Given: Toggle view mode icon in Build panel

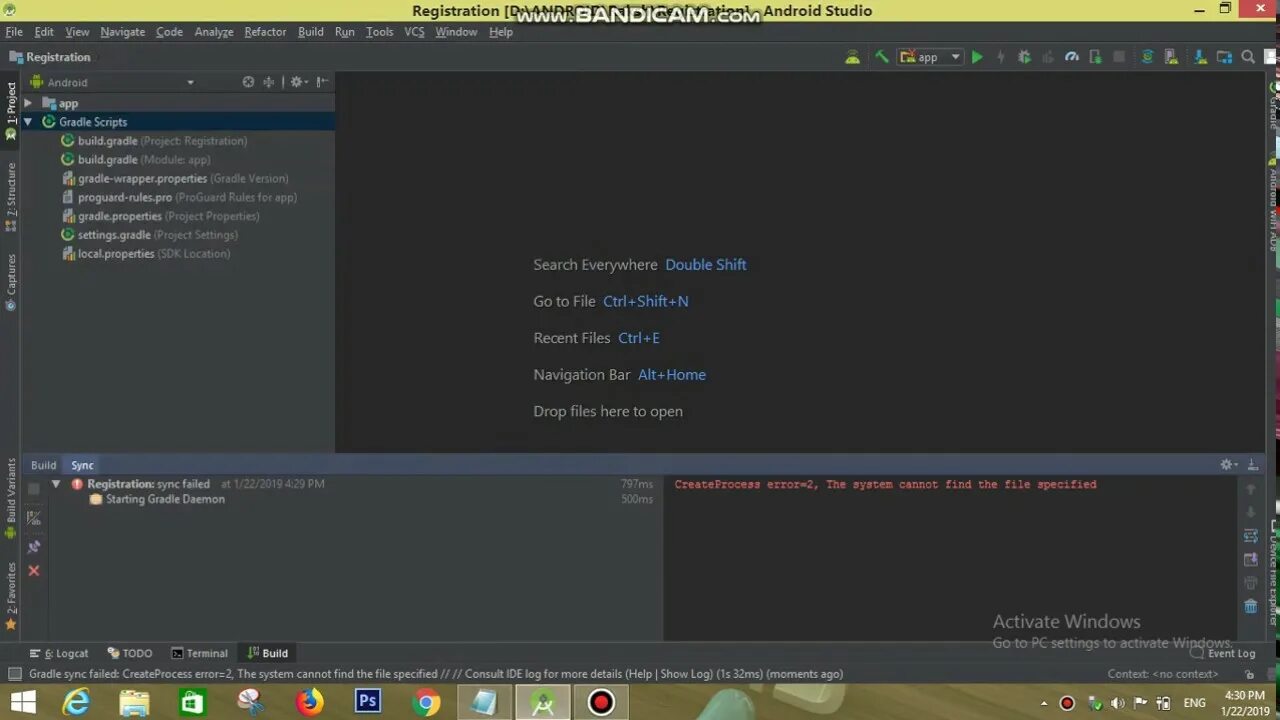Looking at the screenshot, I should click(34, 518).
